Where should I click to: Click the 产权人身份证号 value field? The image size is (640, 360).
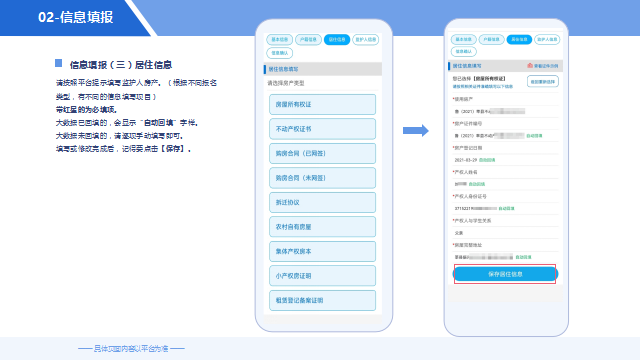[x=505, y=209]
